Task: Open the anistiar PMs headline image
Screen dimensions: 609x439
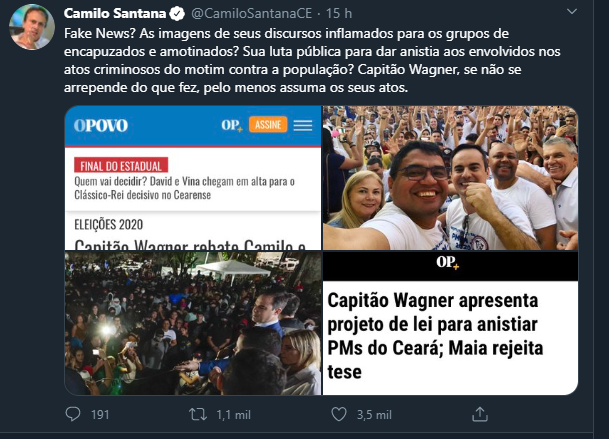Action: pos(450,323)
